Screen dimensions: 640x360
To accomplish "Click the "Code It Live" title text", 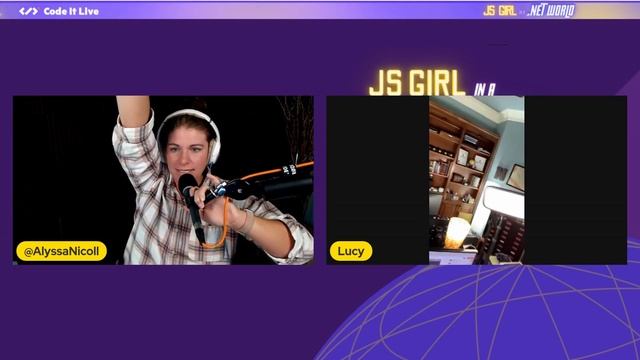I will point(71,11).
